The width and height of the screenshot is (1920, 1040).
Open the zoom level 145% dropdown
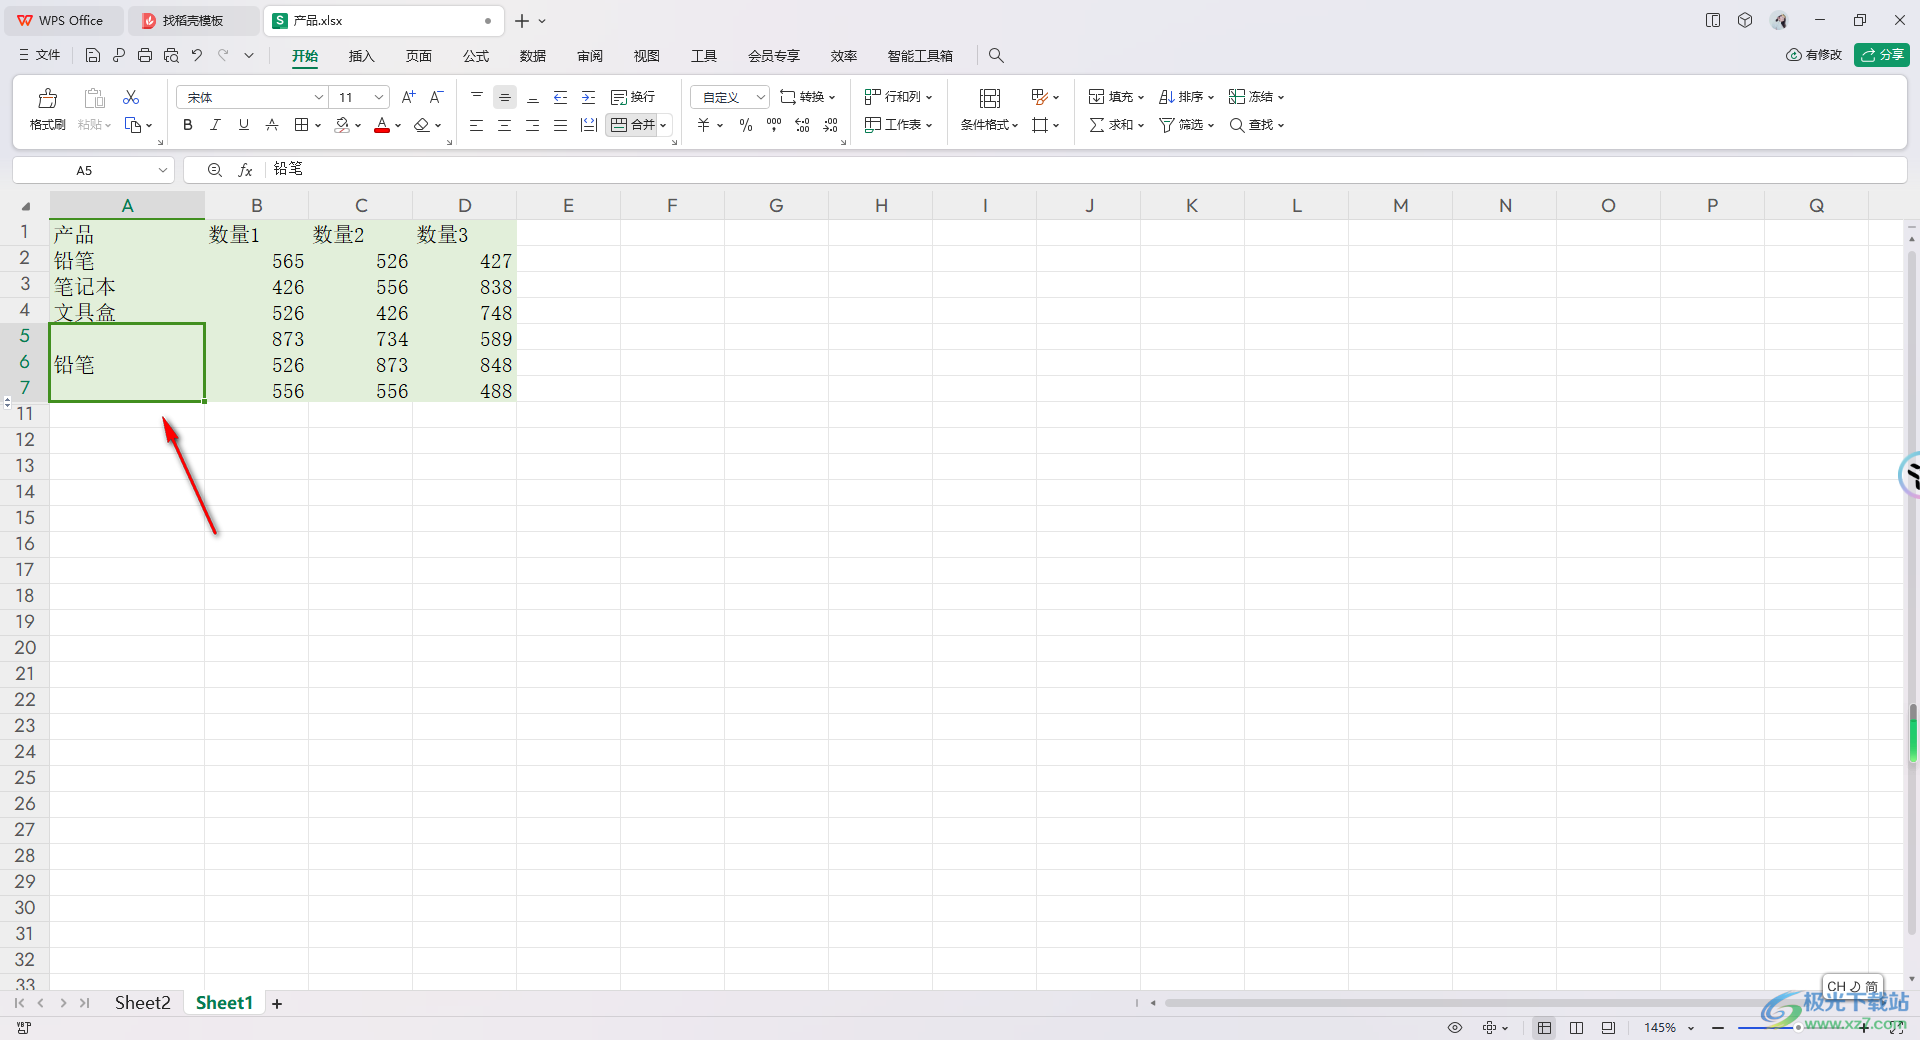[x=1691, y=1028]
